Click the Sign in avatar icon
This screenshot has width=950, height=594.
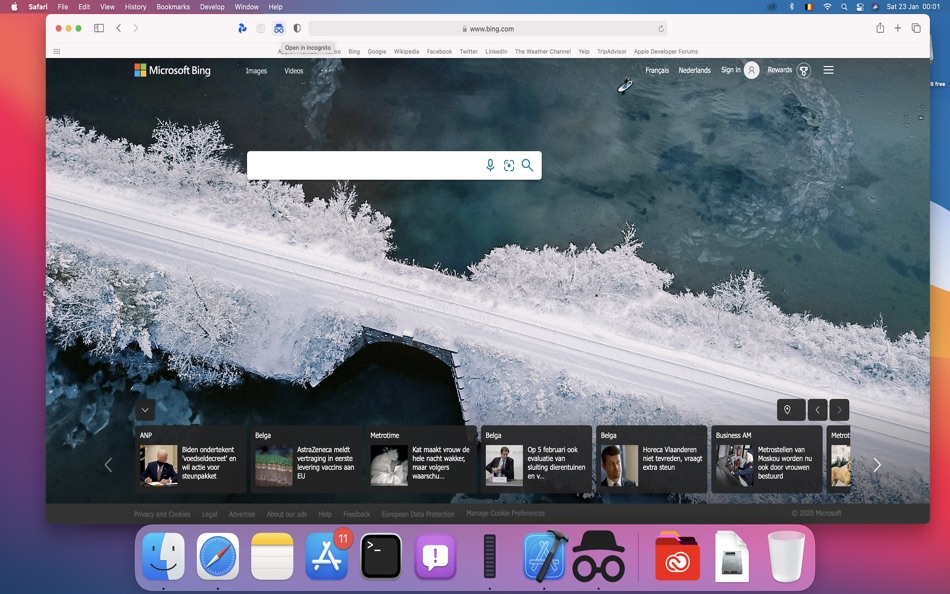point(752,70)
